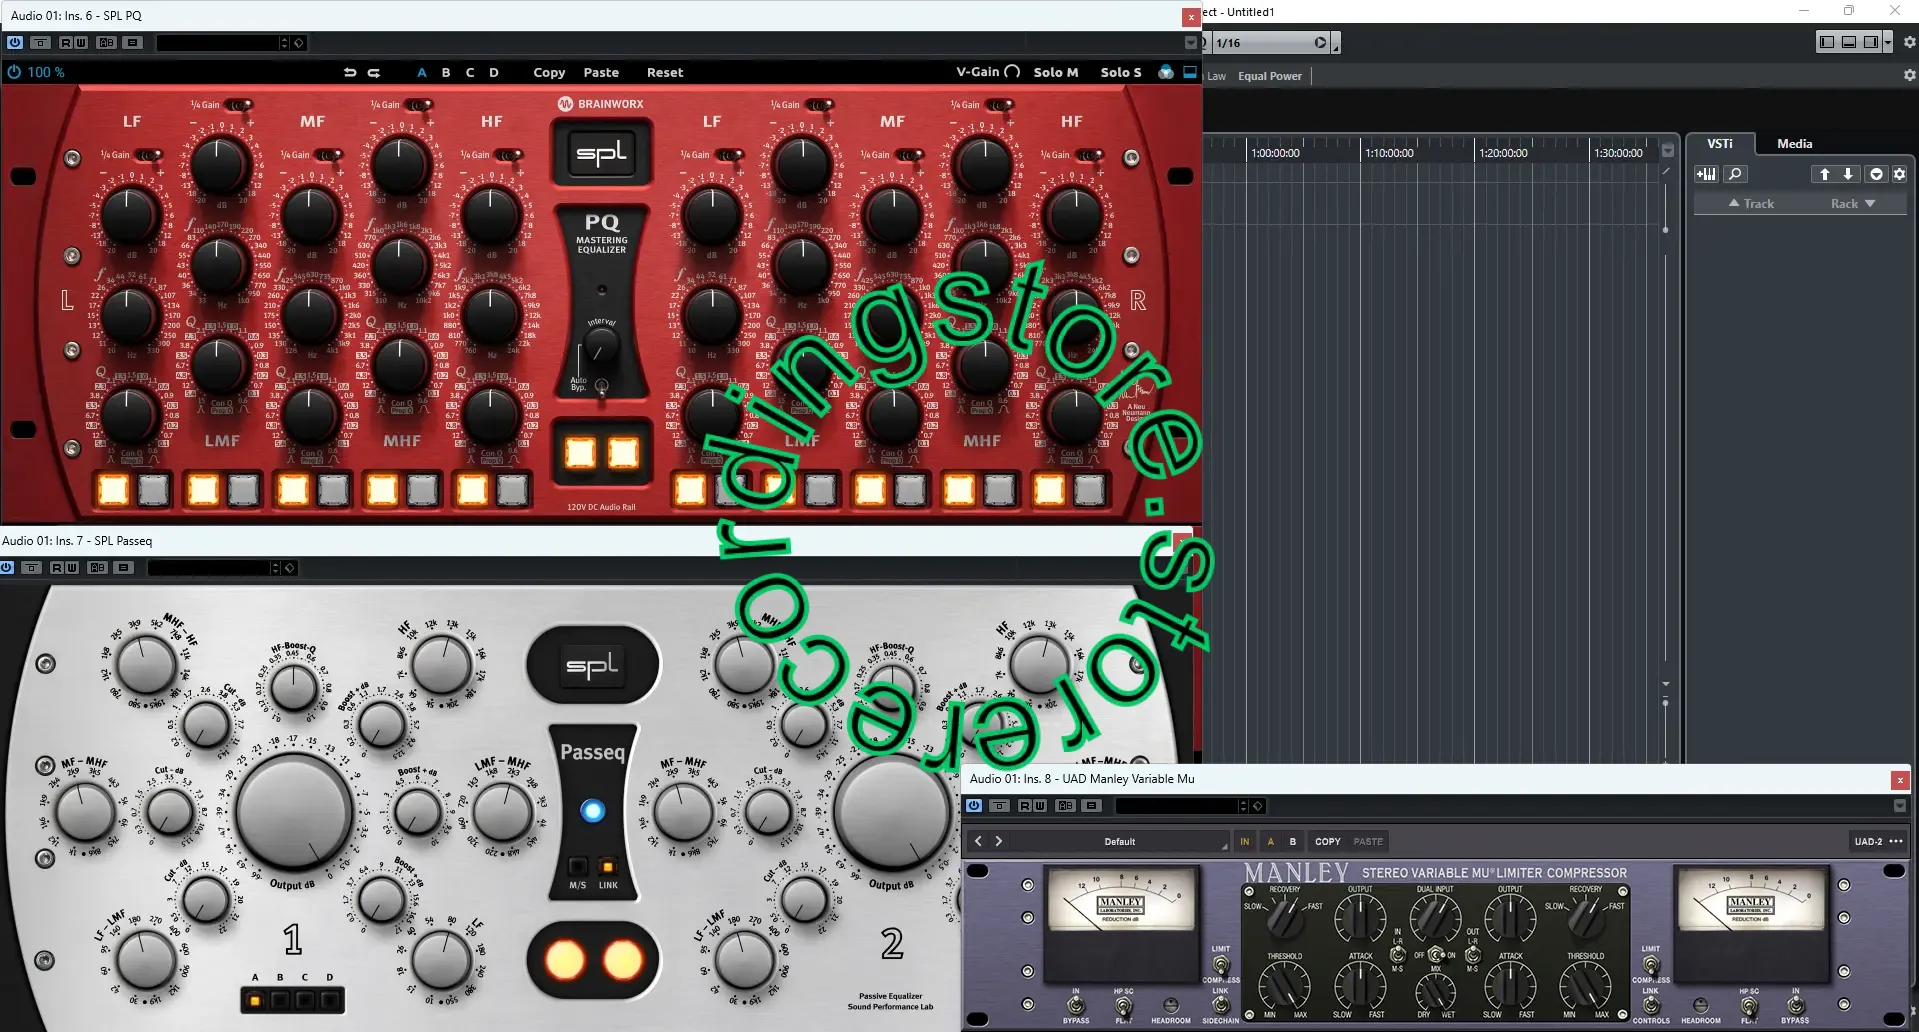This screenshot has width=1919, height=1032.
Task: Select preset bank C in SPL PQ
Action: 470,72
